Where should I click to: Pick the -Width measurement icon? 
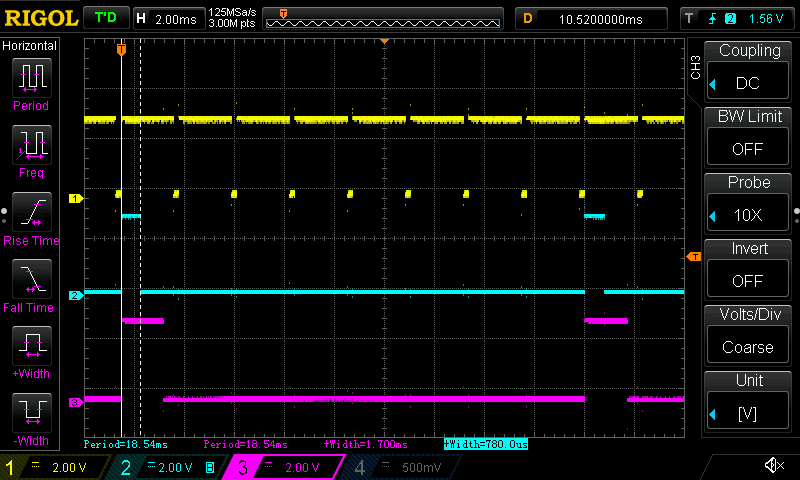pyautogui.click(x=31, y=413)
